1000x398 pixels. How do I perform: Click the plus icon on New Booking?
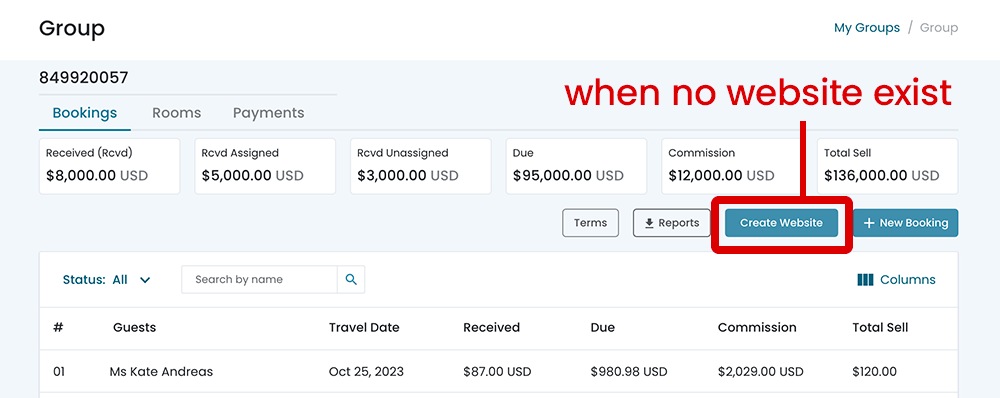[x=868, y=223]
